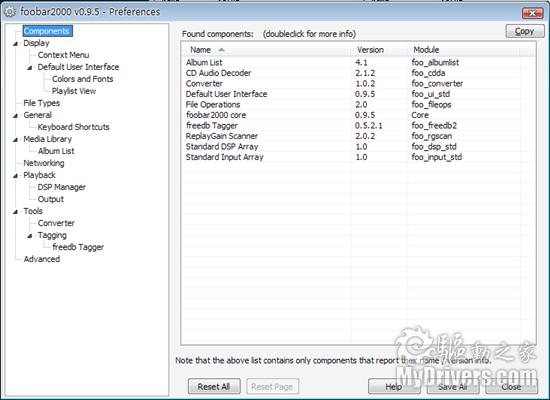The width and height of the screenshot is (550, 400).
Task: Click the foo_input_std module cell
Action: pos(437,157)
